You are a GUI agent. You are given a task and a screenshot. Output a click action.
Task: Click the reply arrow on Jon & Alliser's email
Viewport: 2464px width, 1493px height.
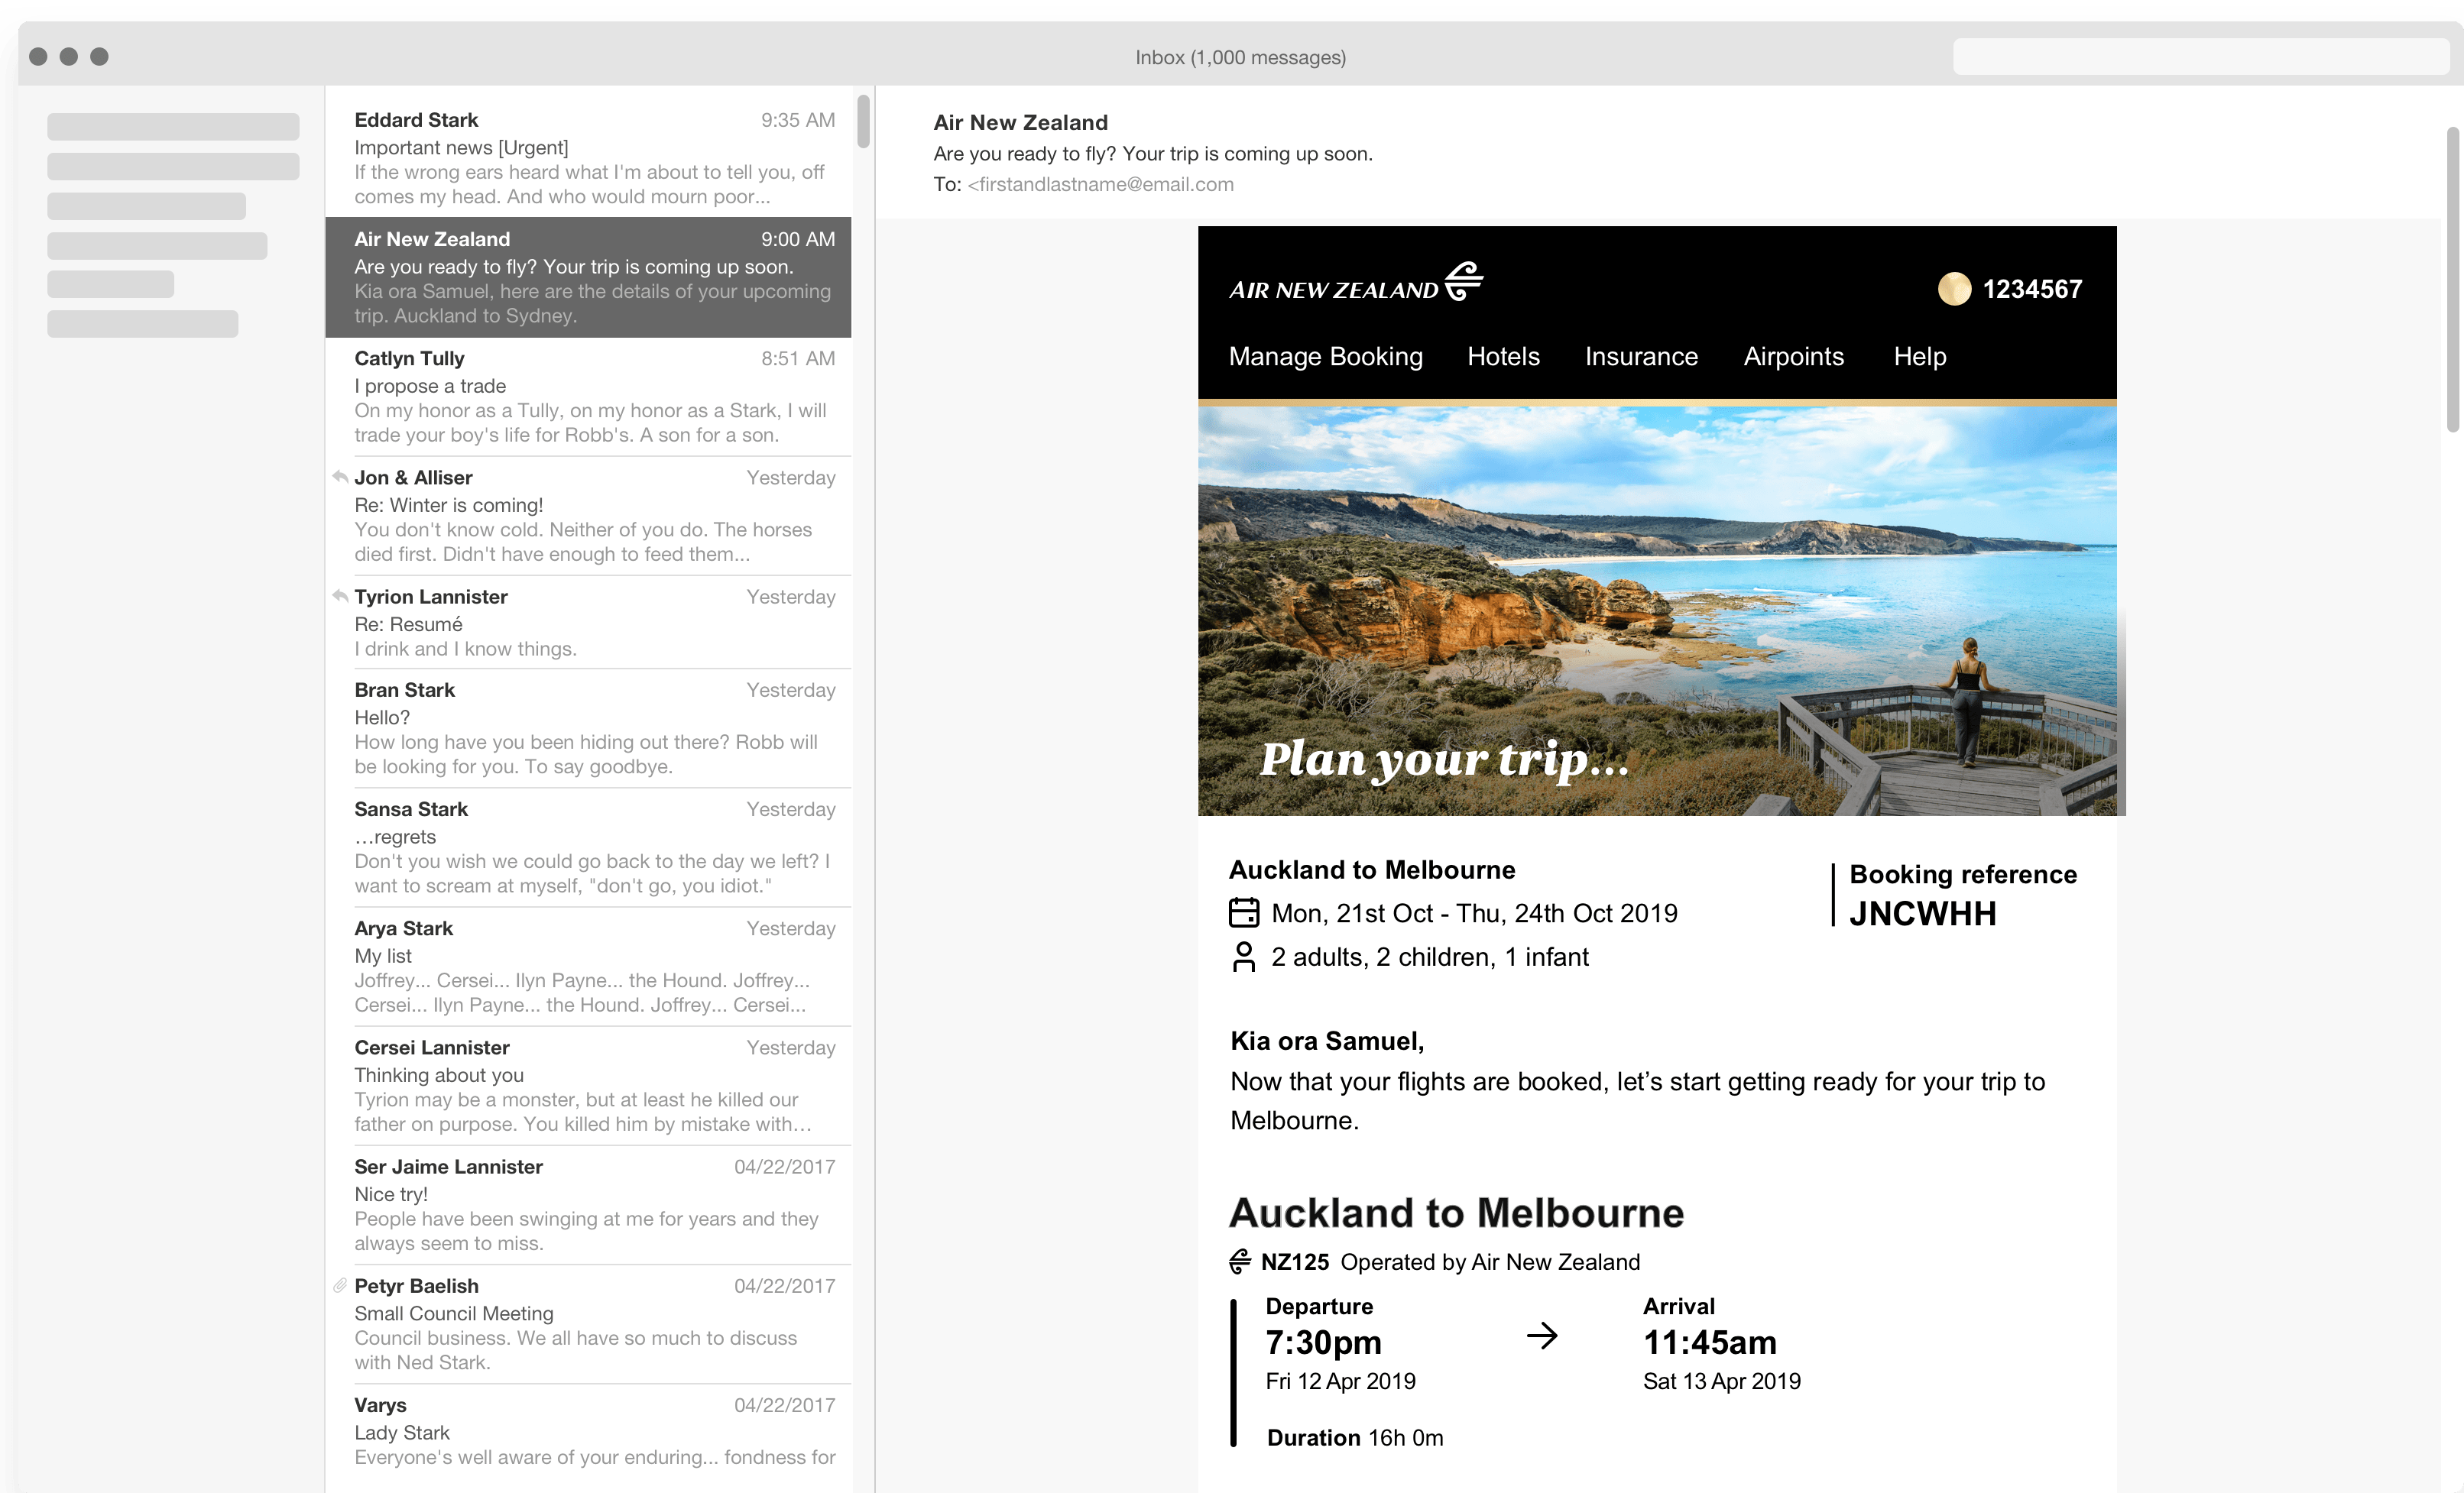tap(341, 477)
